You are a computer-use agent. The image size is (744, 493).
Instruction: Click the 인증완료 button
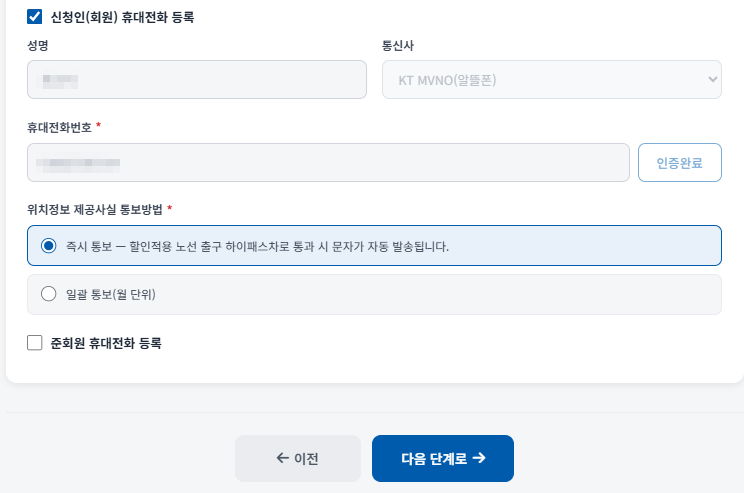coord(680,163)
